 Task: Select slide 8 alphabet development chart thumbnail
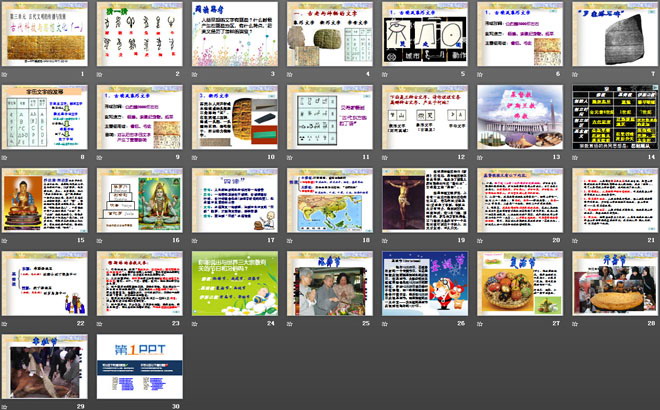45,117
